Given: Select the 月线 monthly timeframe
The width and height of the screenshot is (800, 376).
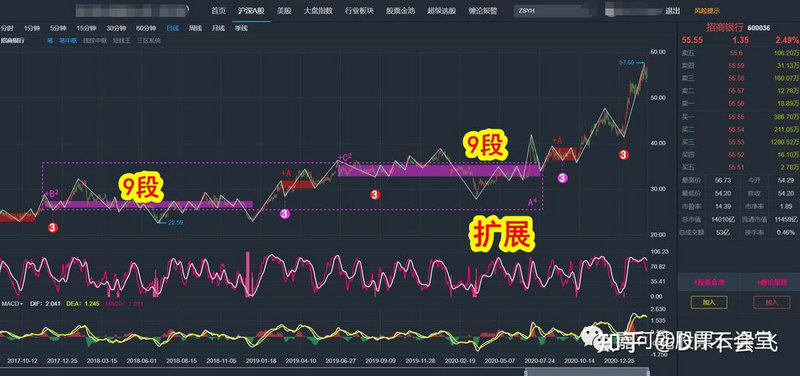Looking at the screenshot, I should point(218,29).
